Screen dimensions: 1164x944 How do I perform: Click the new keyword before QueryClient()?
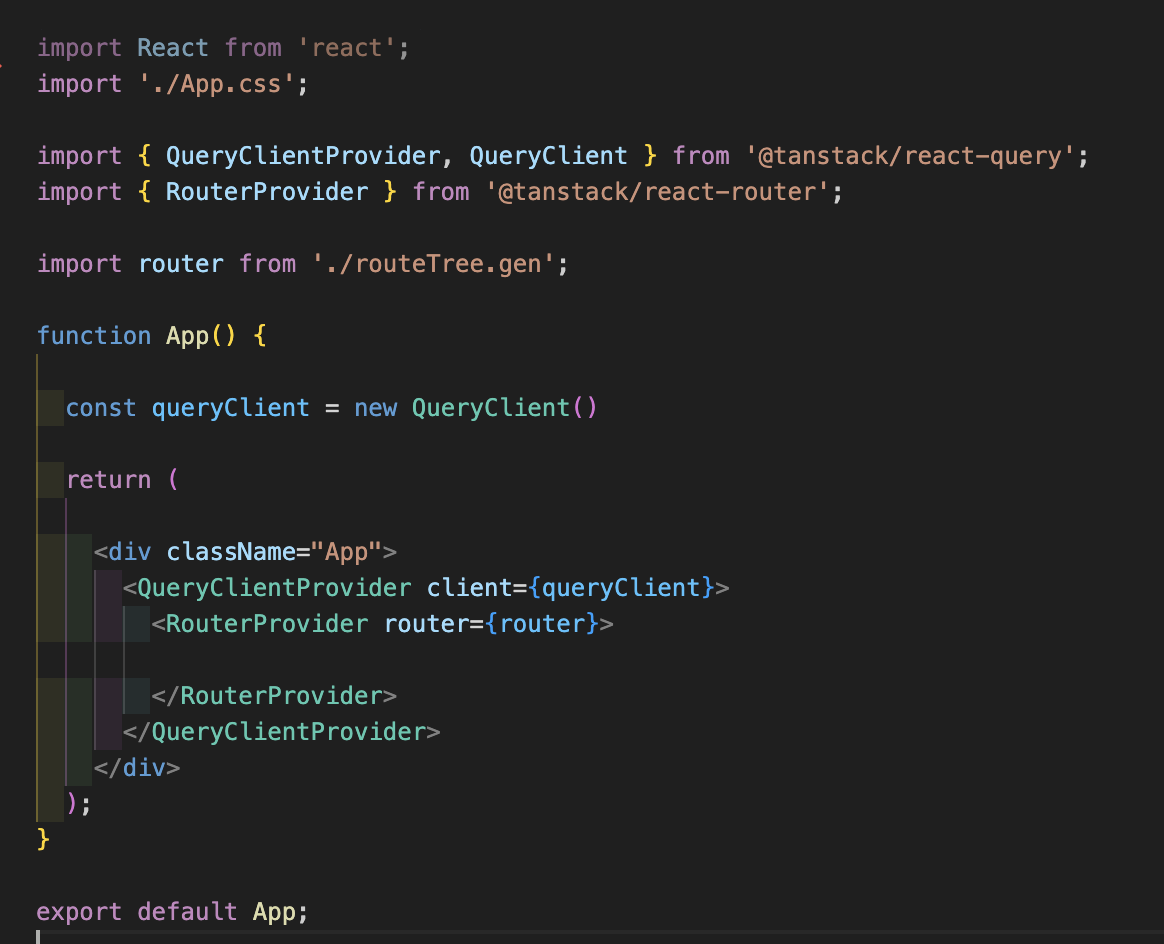[x=376, y=408]
